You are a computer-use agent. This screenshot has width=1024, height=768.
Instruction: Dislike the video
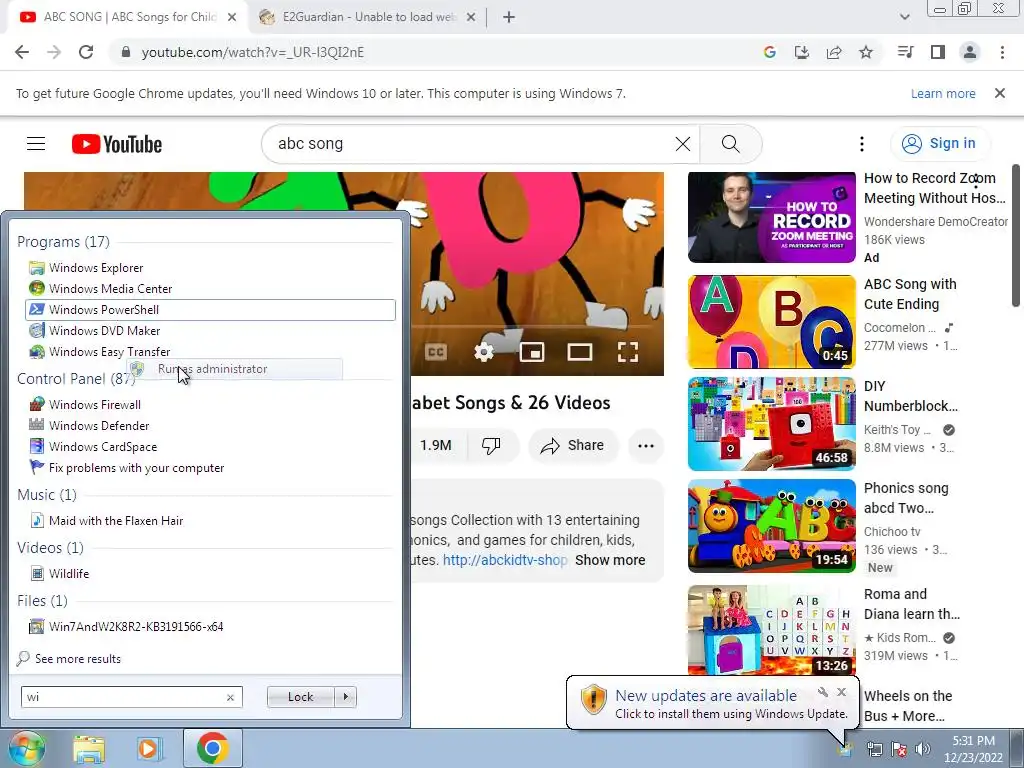click(491, 445)
